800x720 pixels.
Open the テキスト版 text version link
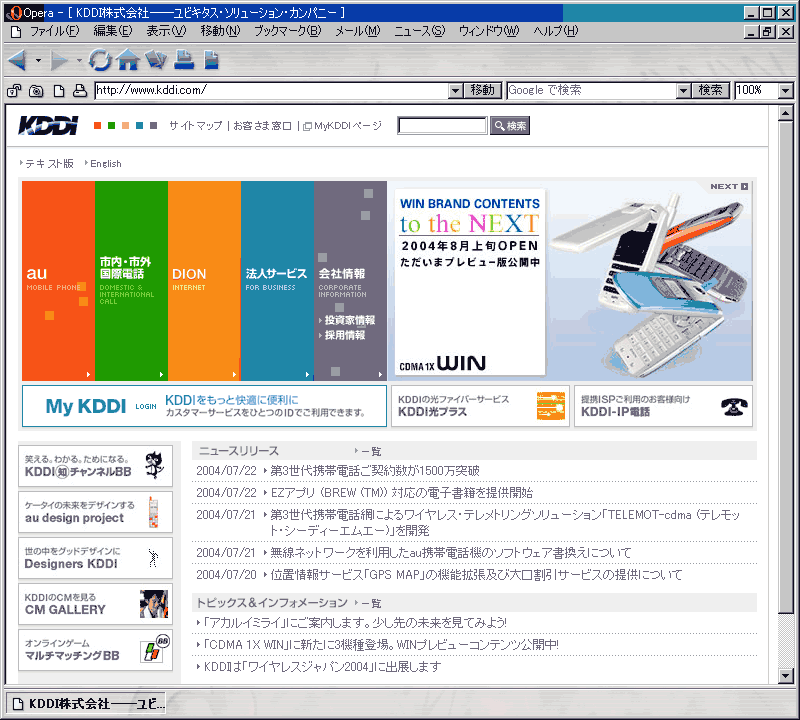coord(49,164)
